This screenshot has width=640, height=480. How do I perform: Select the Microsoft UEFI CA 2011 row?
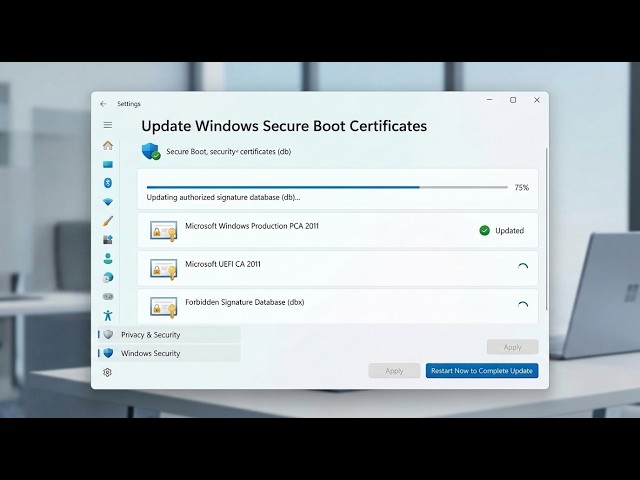tap(338, 269)
